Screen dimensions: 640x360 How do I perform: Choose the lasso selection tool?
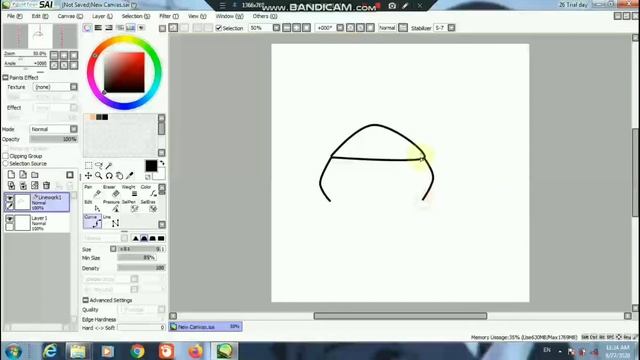coord(99,165)
